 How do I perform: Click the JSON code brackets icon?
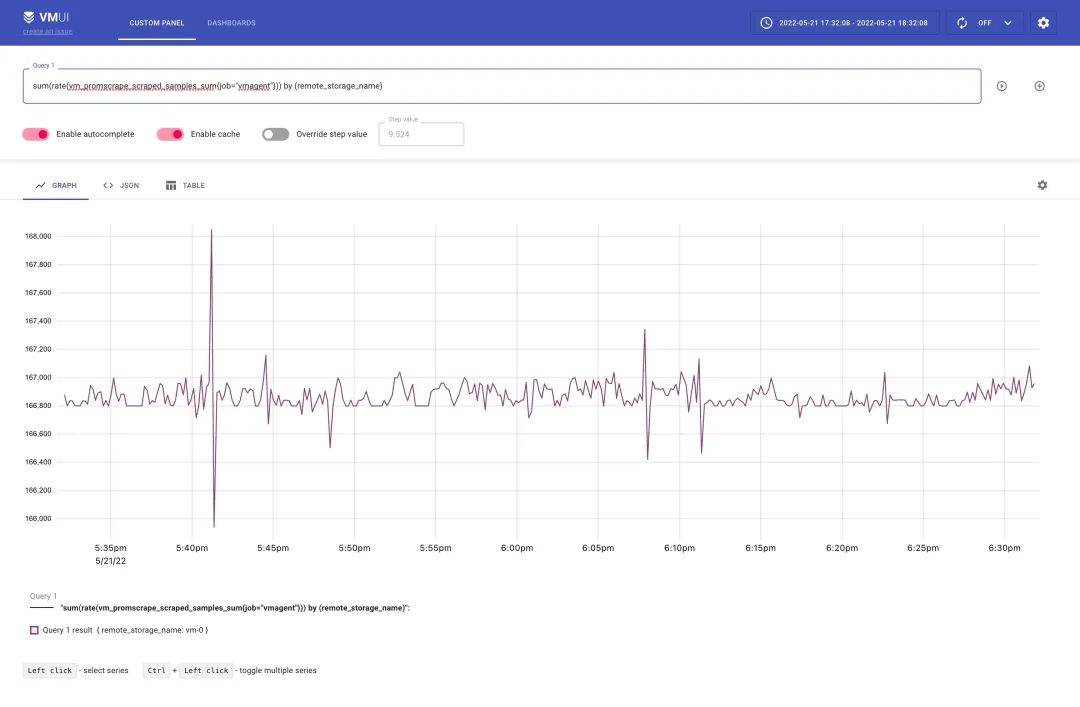(108, 185)
